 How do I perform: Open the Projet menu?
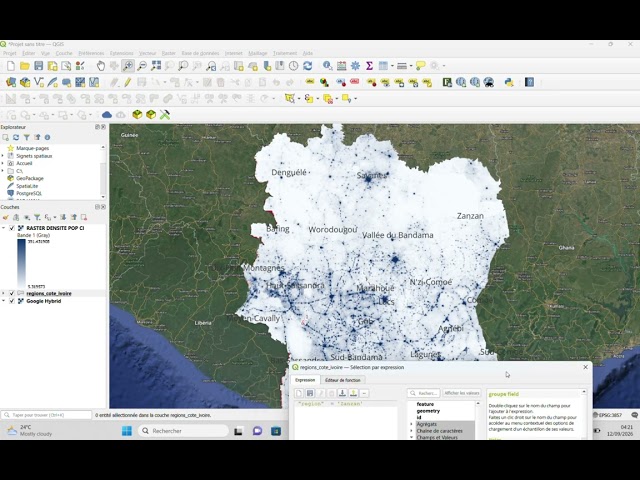point(9,53)
